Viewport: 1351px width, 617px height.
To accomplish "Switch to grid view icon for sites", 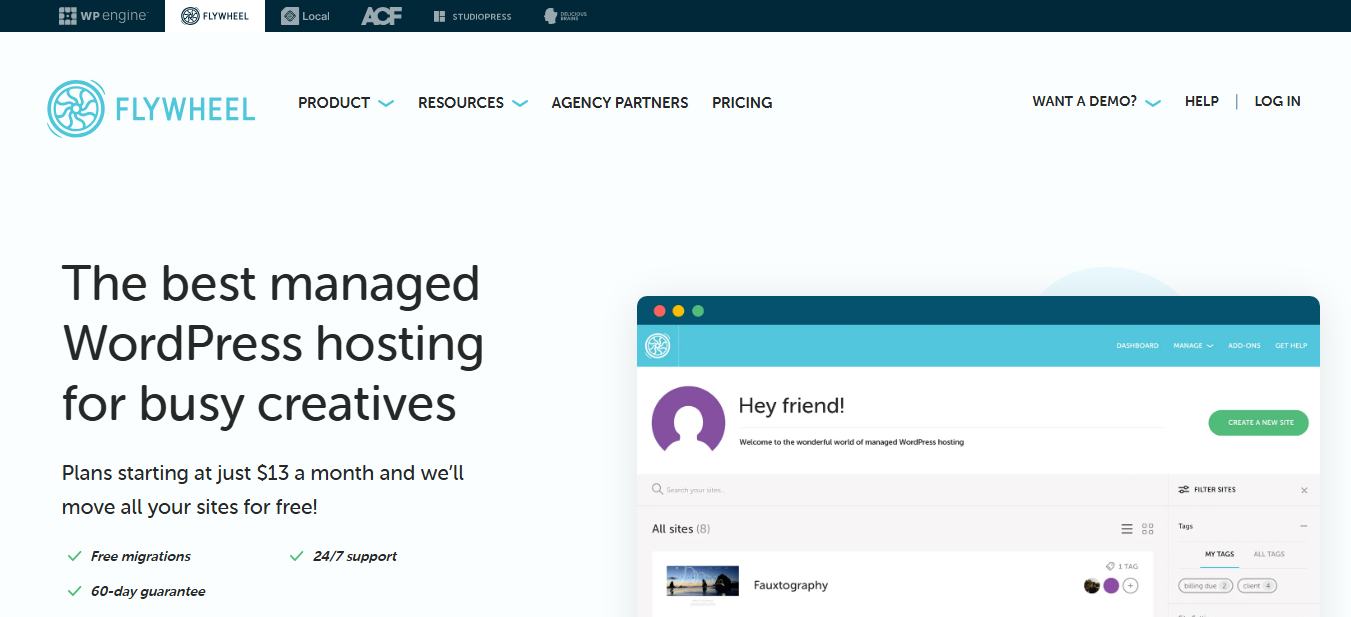I will tap(1148, 529).
